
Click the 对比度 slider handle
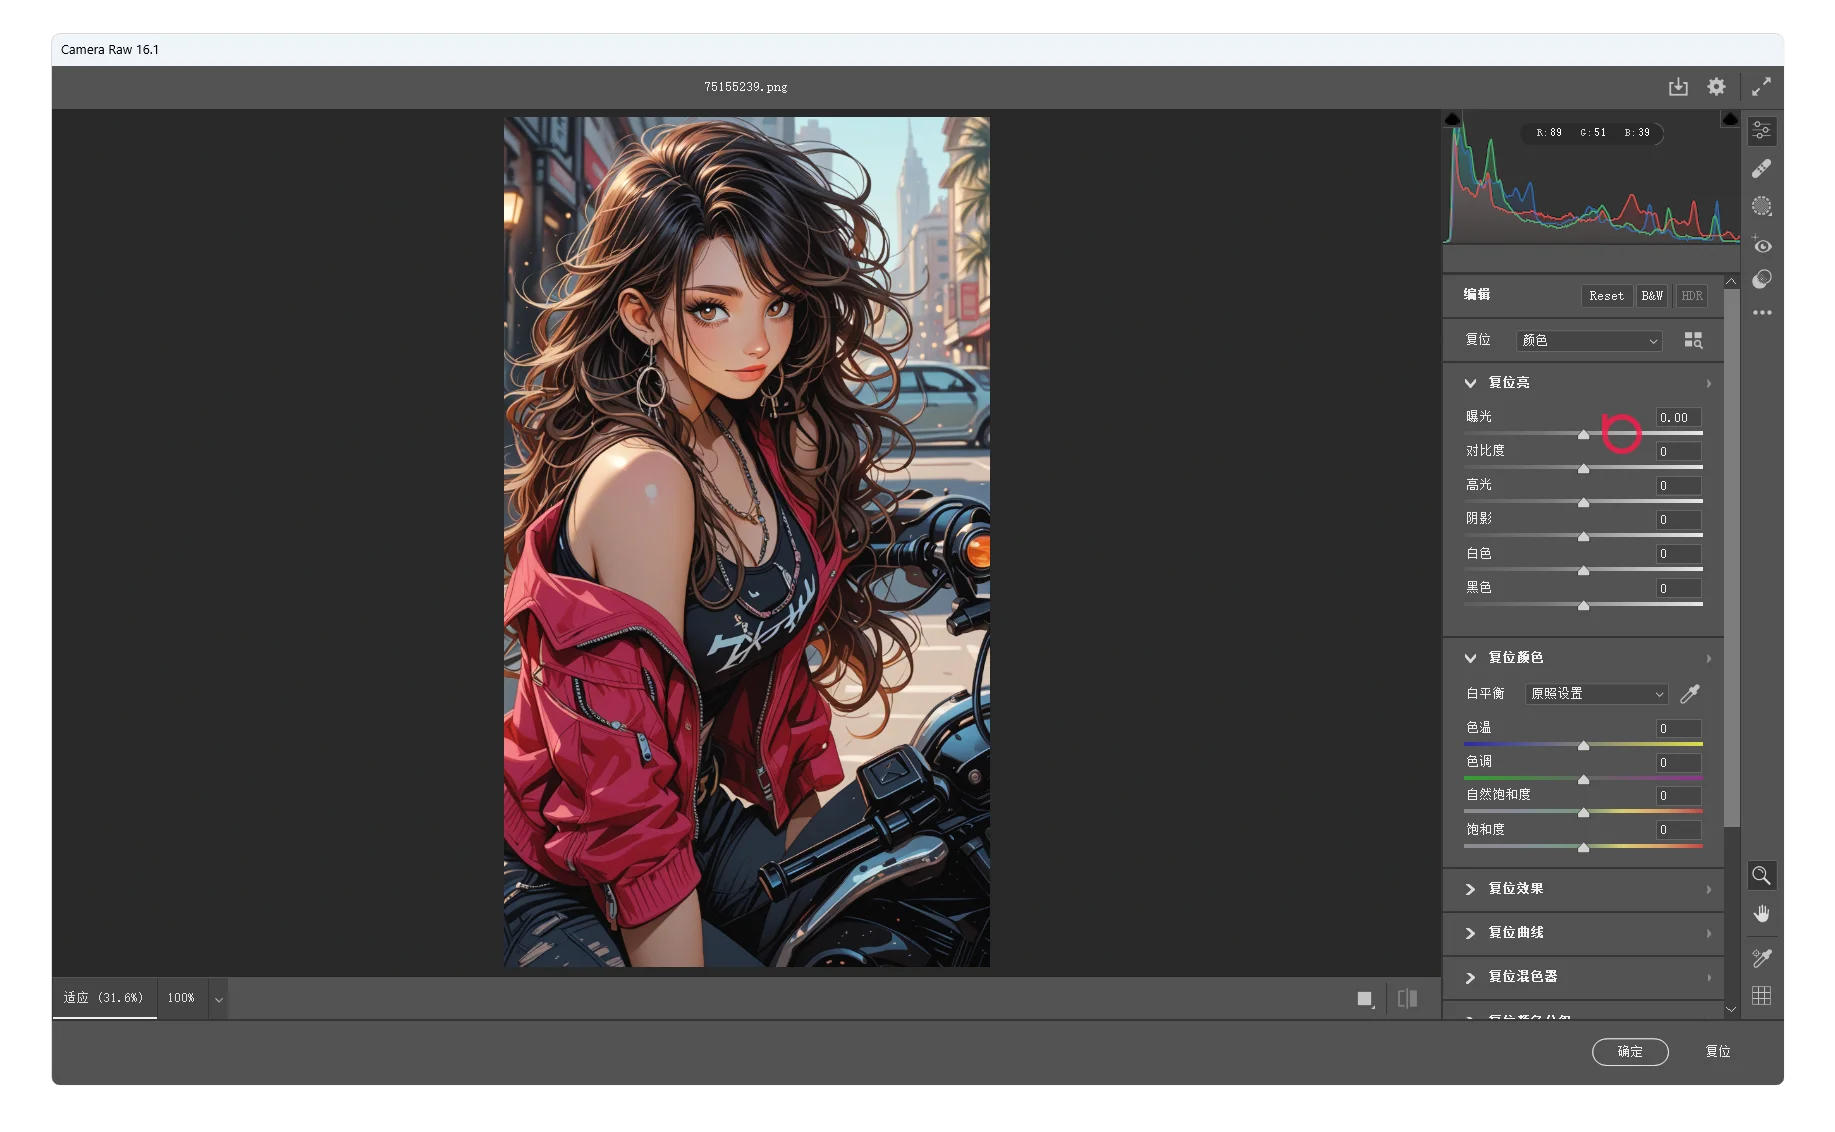coord(1583,468)
